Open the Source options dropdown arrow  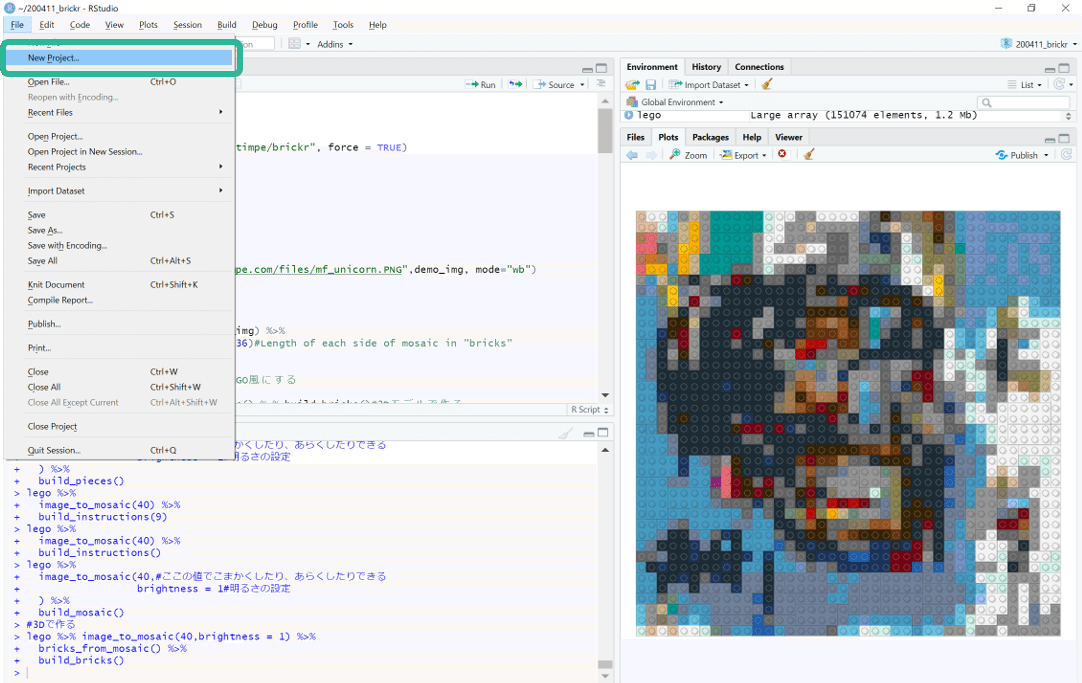pos(582,85)
